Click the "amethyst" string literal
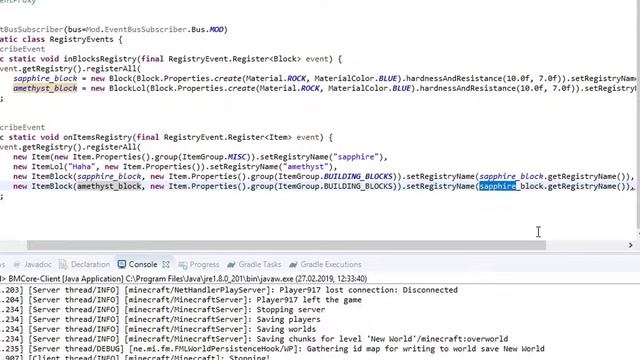Viewport: 640px width, 360px height. 306,167
